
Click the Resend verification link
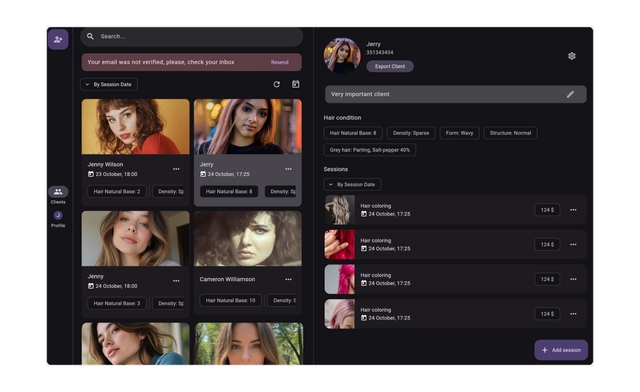pyautogui.click(x=280, y=62)
